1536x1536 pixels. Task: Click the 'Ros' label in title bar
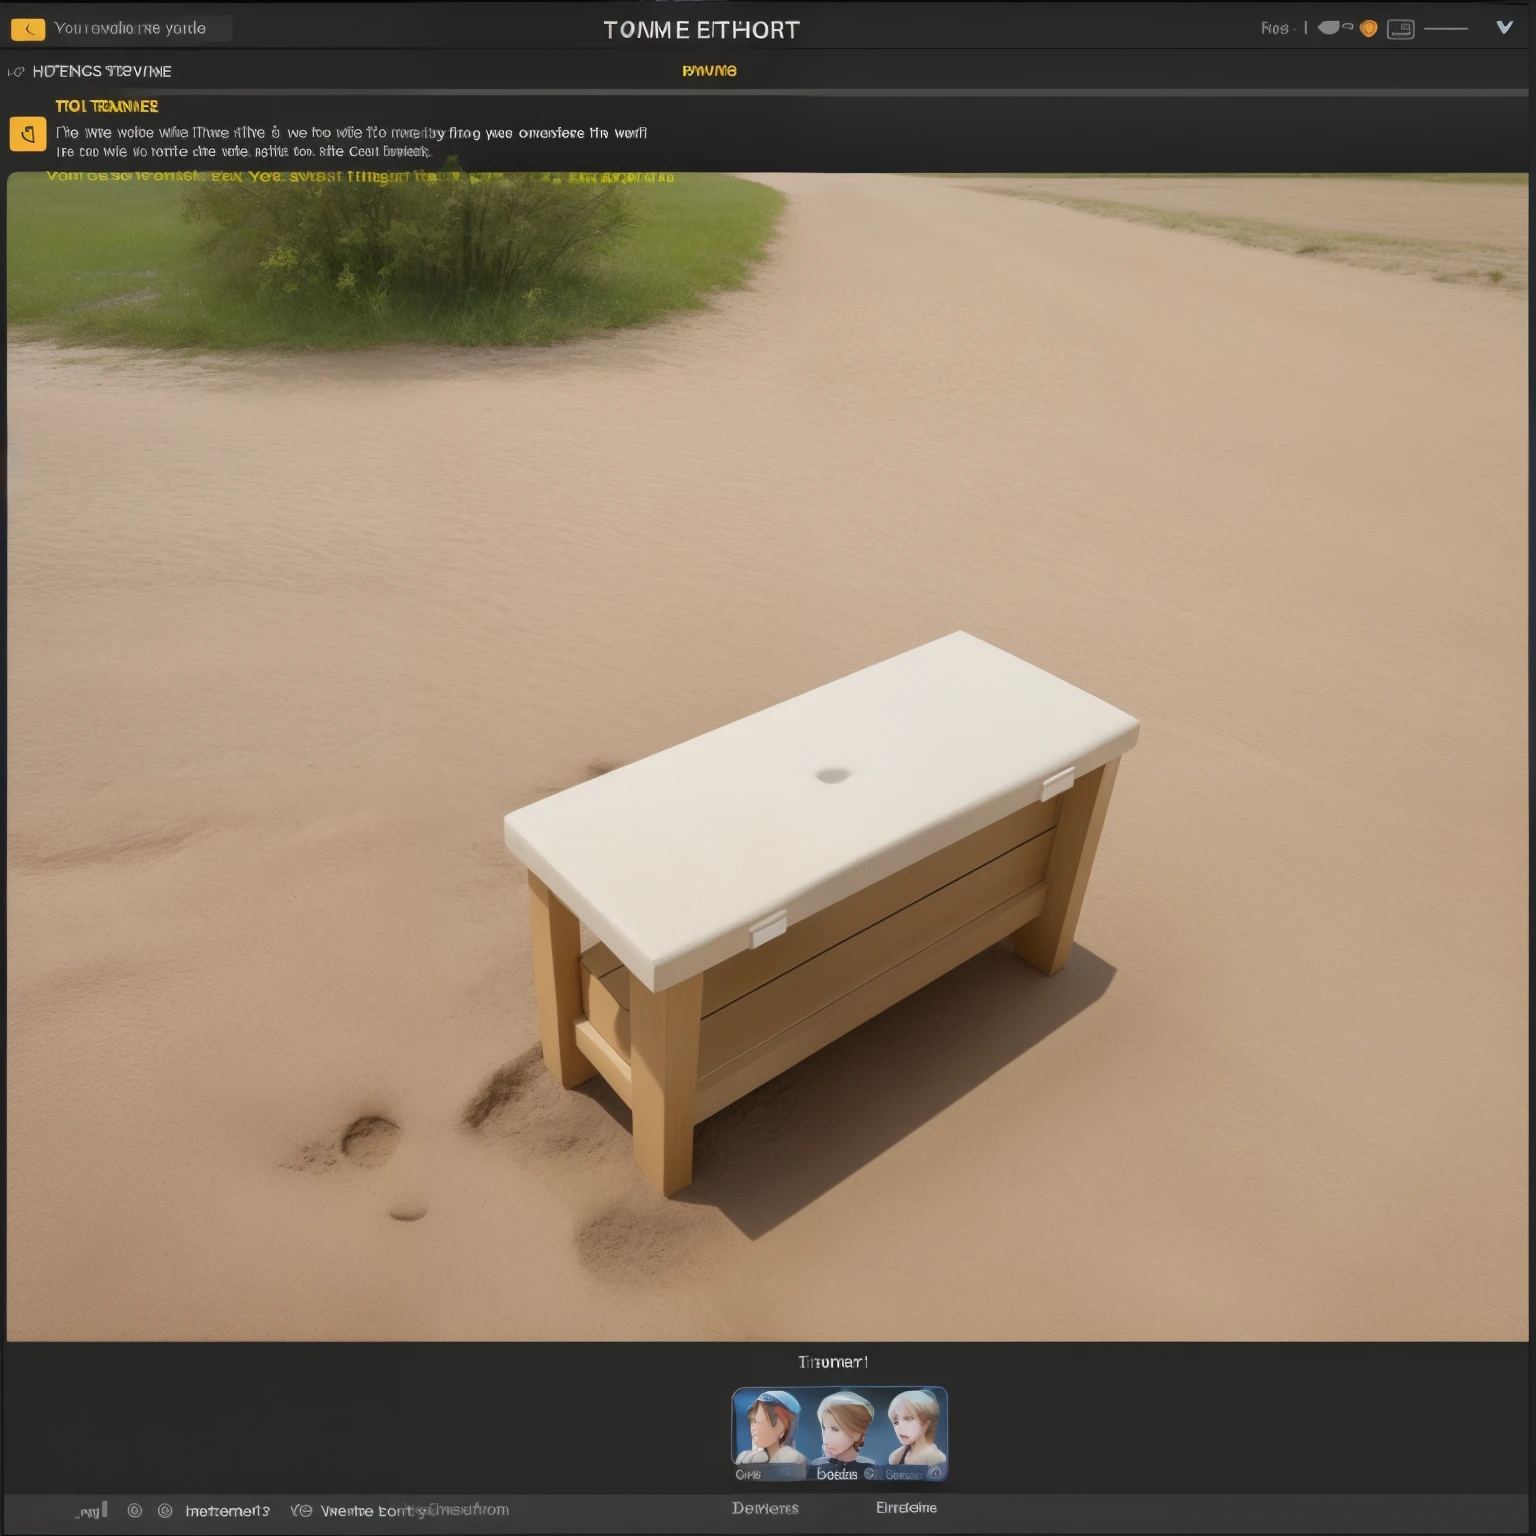point(1275,29)
